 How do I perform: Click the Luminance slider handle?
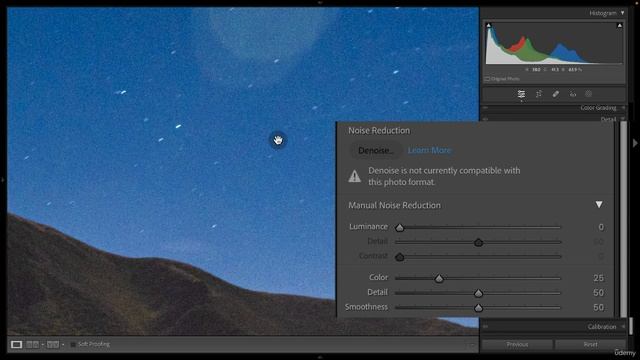pyautogui.click(x=400, y=228)
